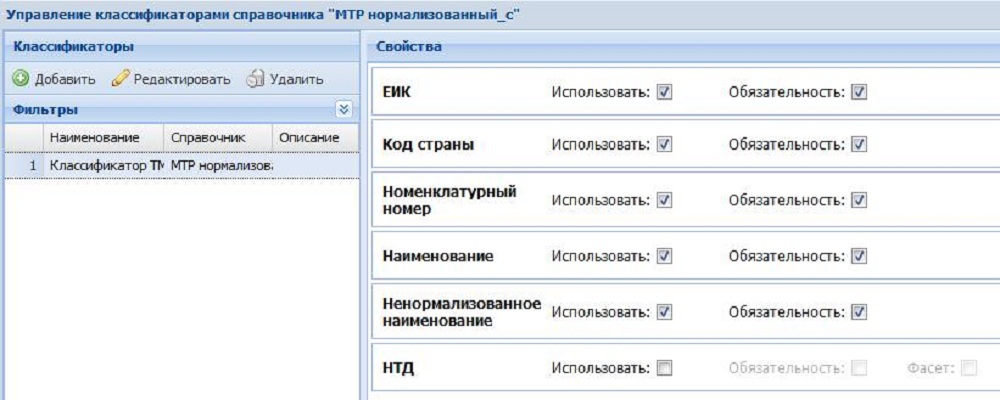This screenshot has height=400, width=1000.
Task: Toggle Использовать for Код страны
Action: [x=665, y=145]
